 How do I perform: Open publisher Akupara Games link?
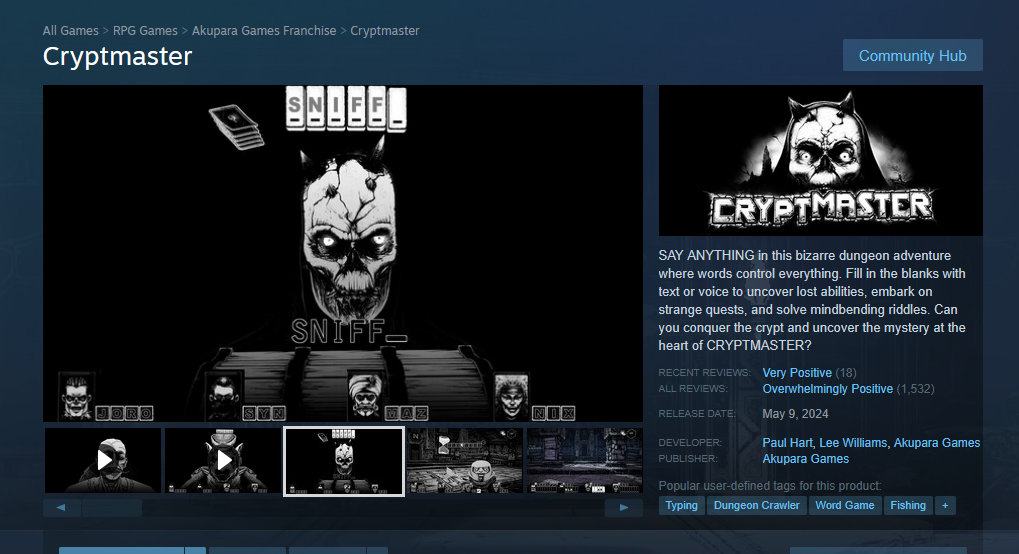pyautogui.click(x=805, y=459)
